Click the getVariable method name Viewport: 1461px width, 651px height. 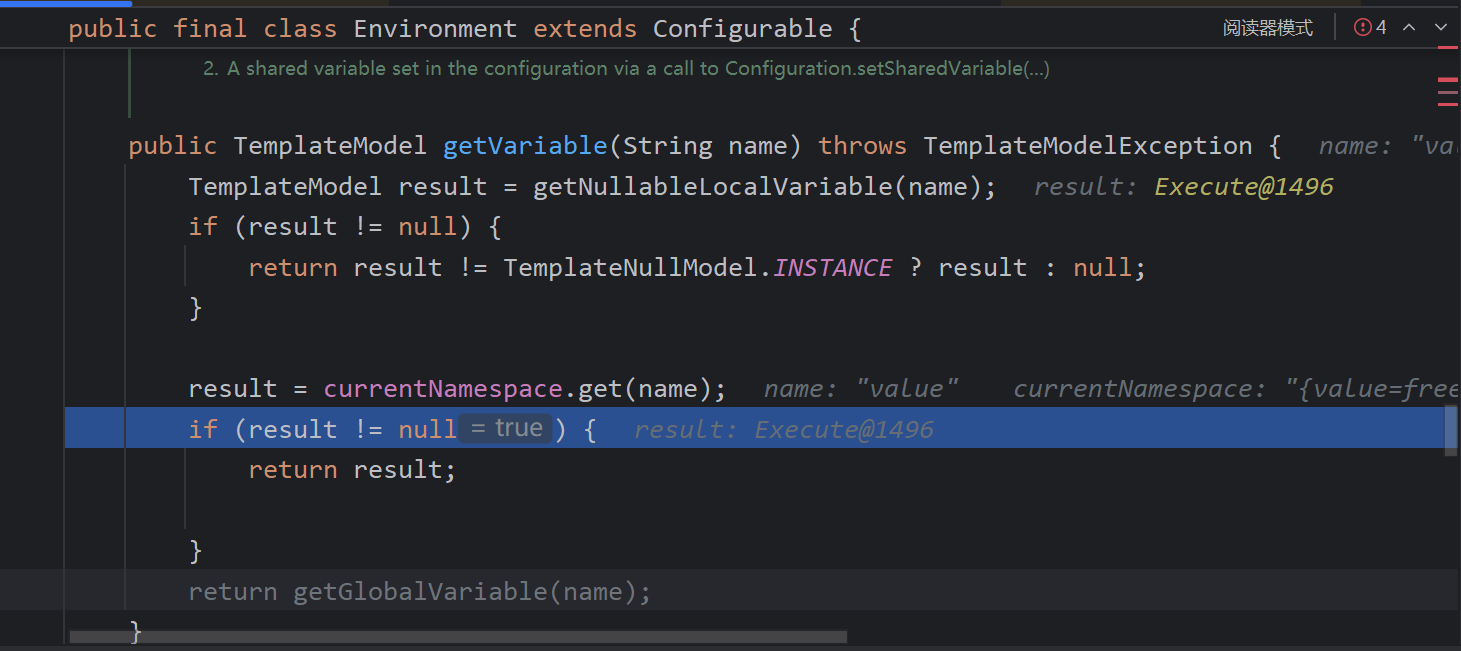pos(525,146)
